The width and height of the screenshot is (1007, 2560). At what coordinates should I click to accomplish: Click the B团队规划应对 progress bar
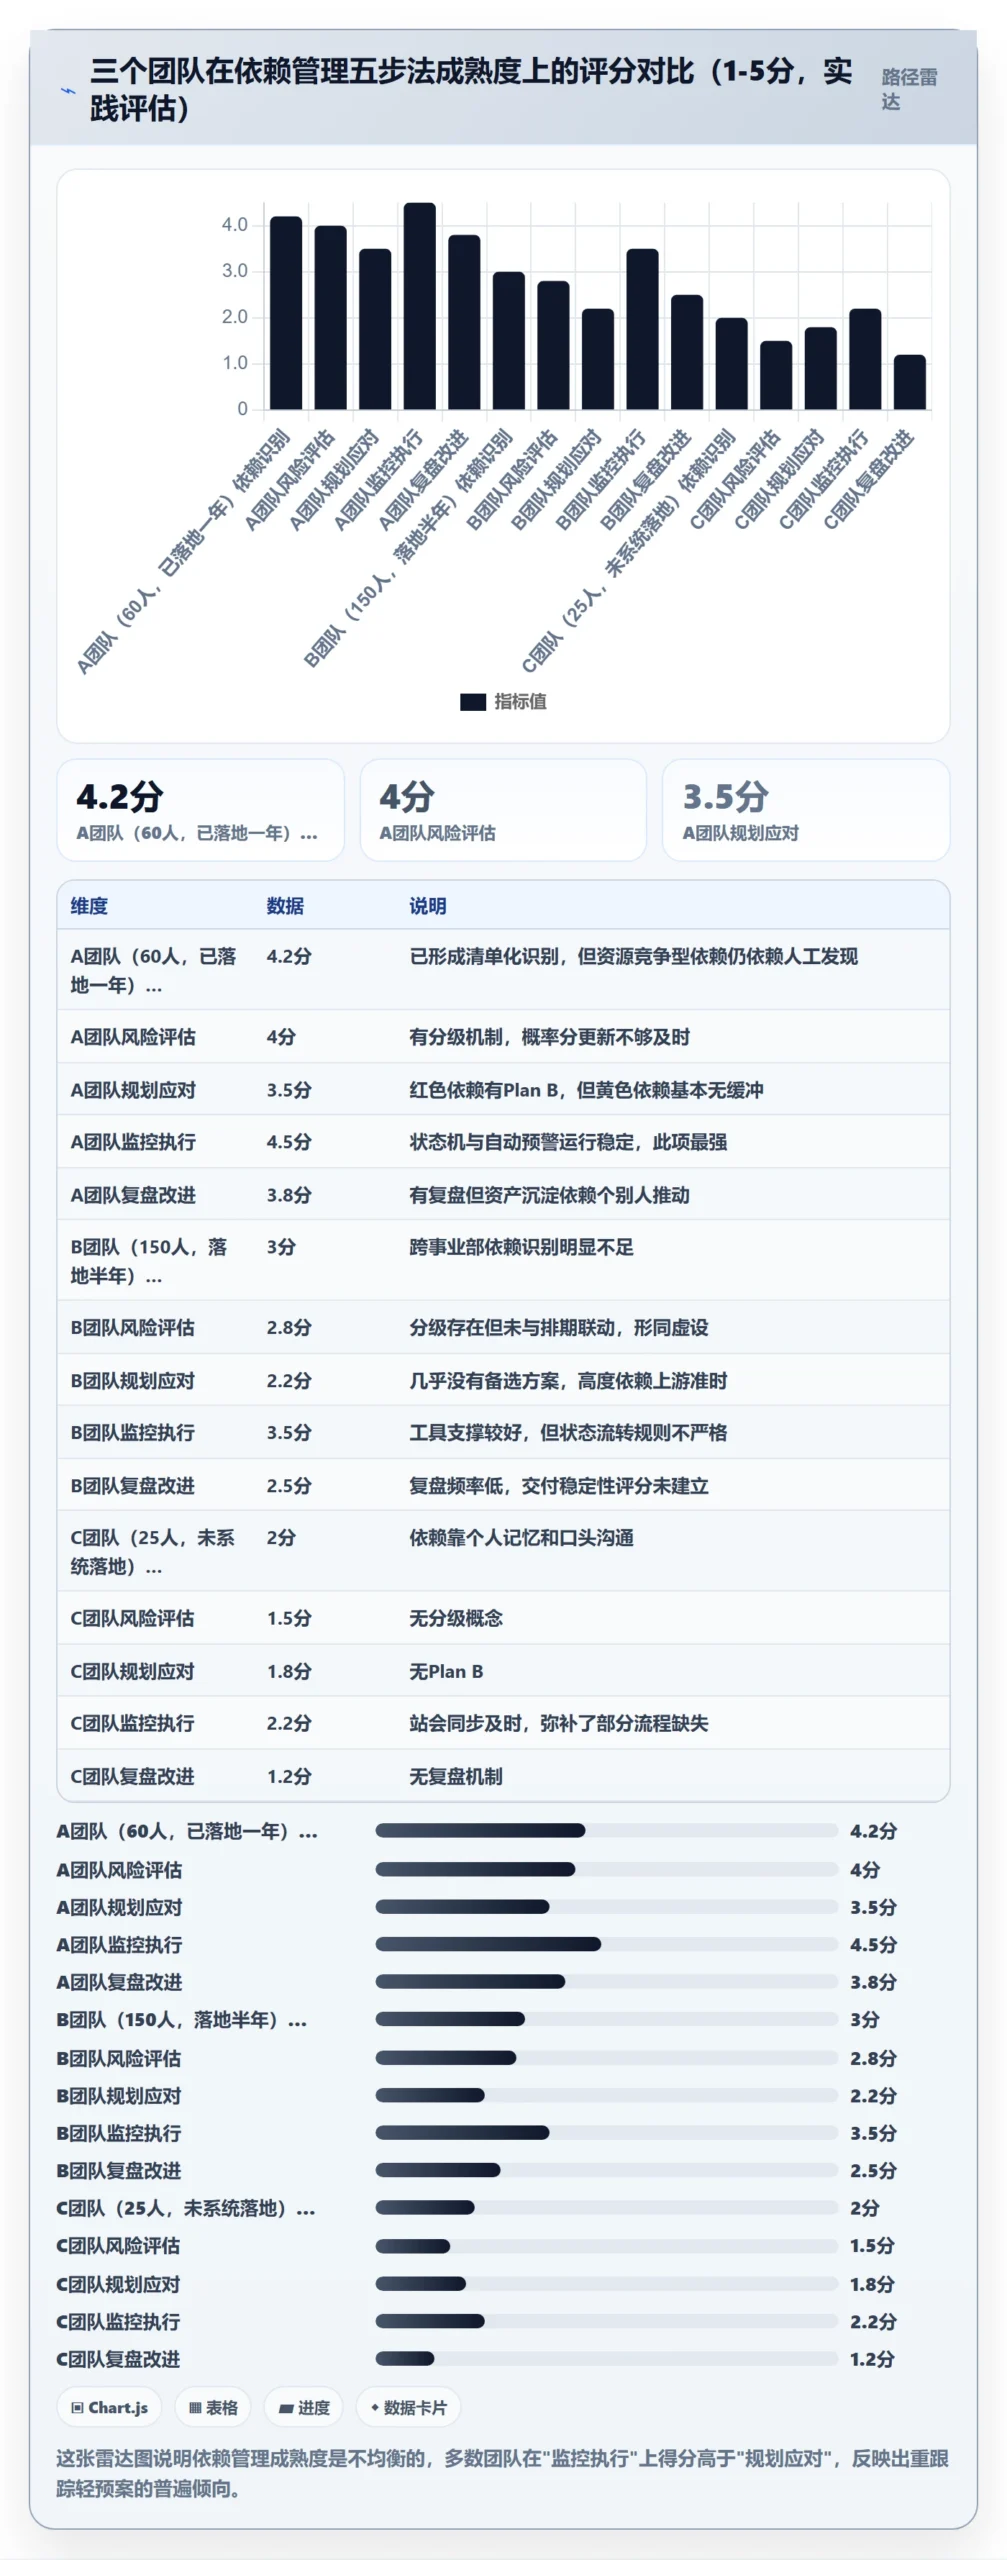click(607, 2095)
